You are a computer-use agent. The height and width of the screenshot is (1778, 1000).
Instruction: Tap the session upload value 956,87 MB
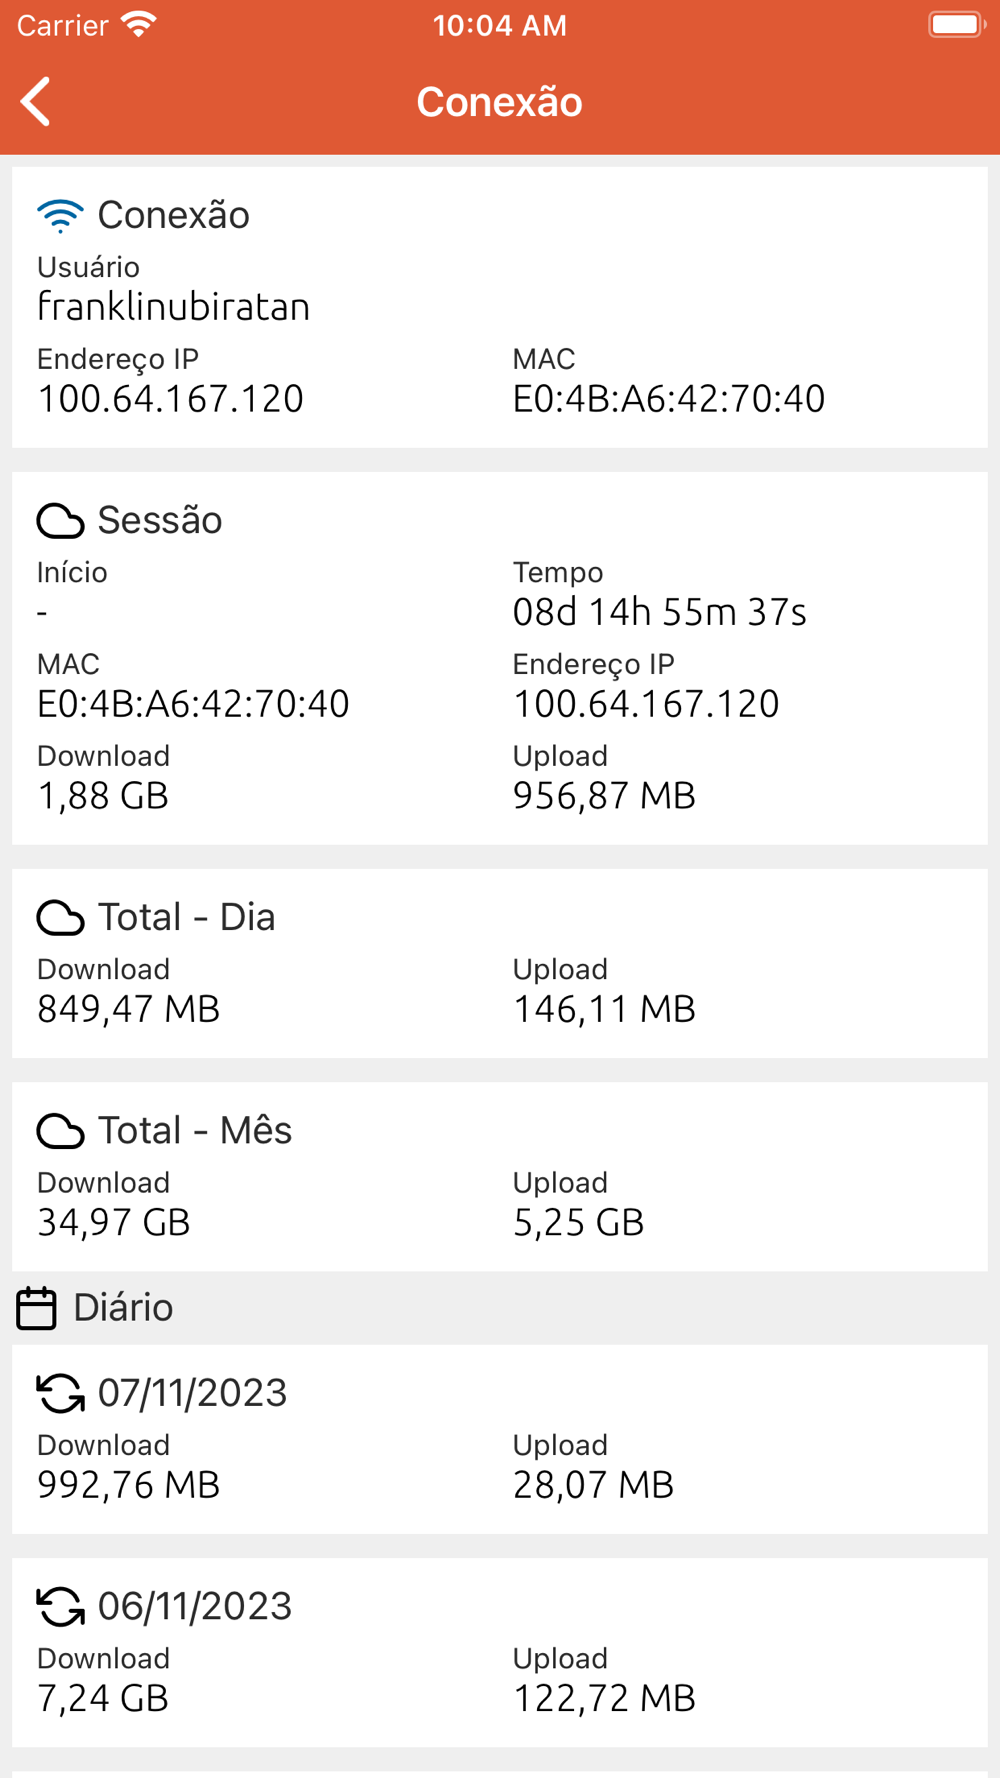pos(604,796)
